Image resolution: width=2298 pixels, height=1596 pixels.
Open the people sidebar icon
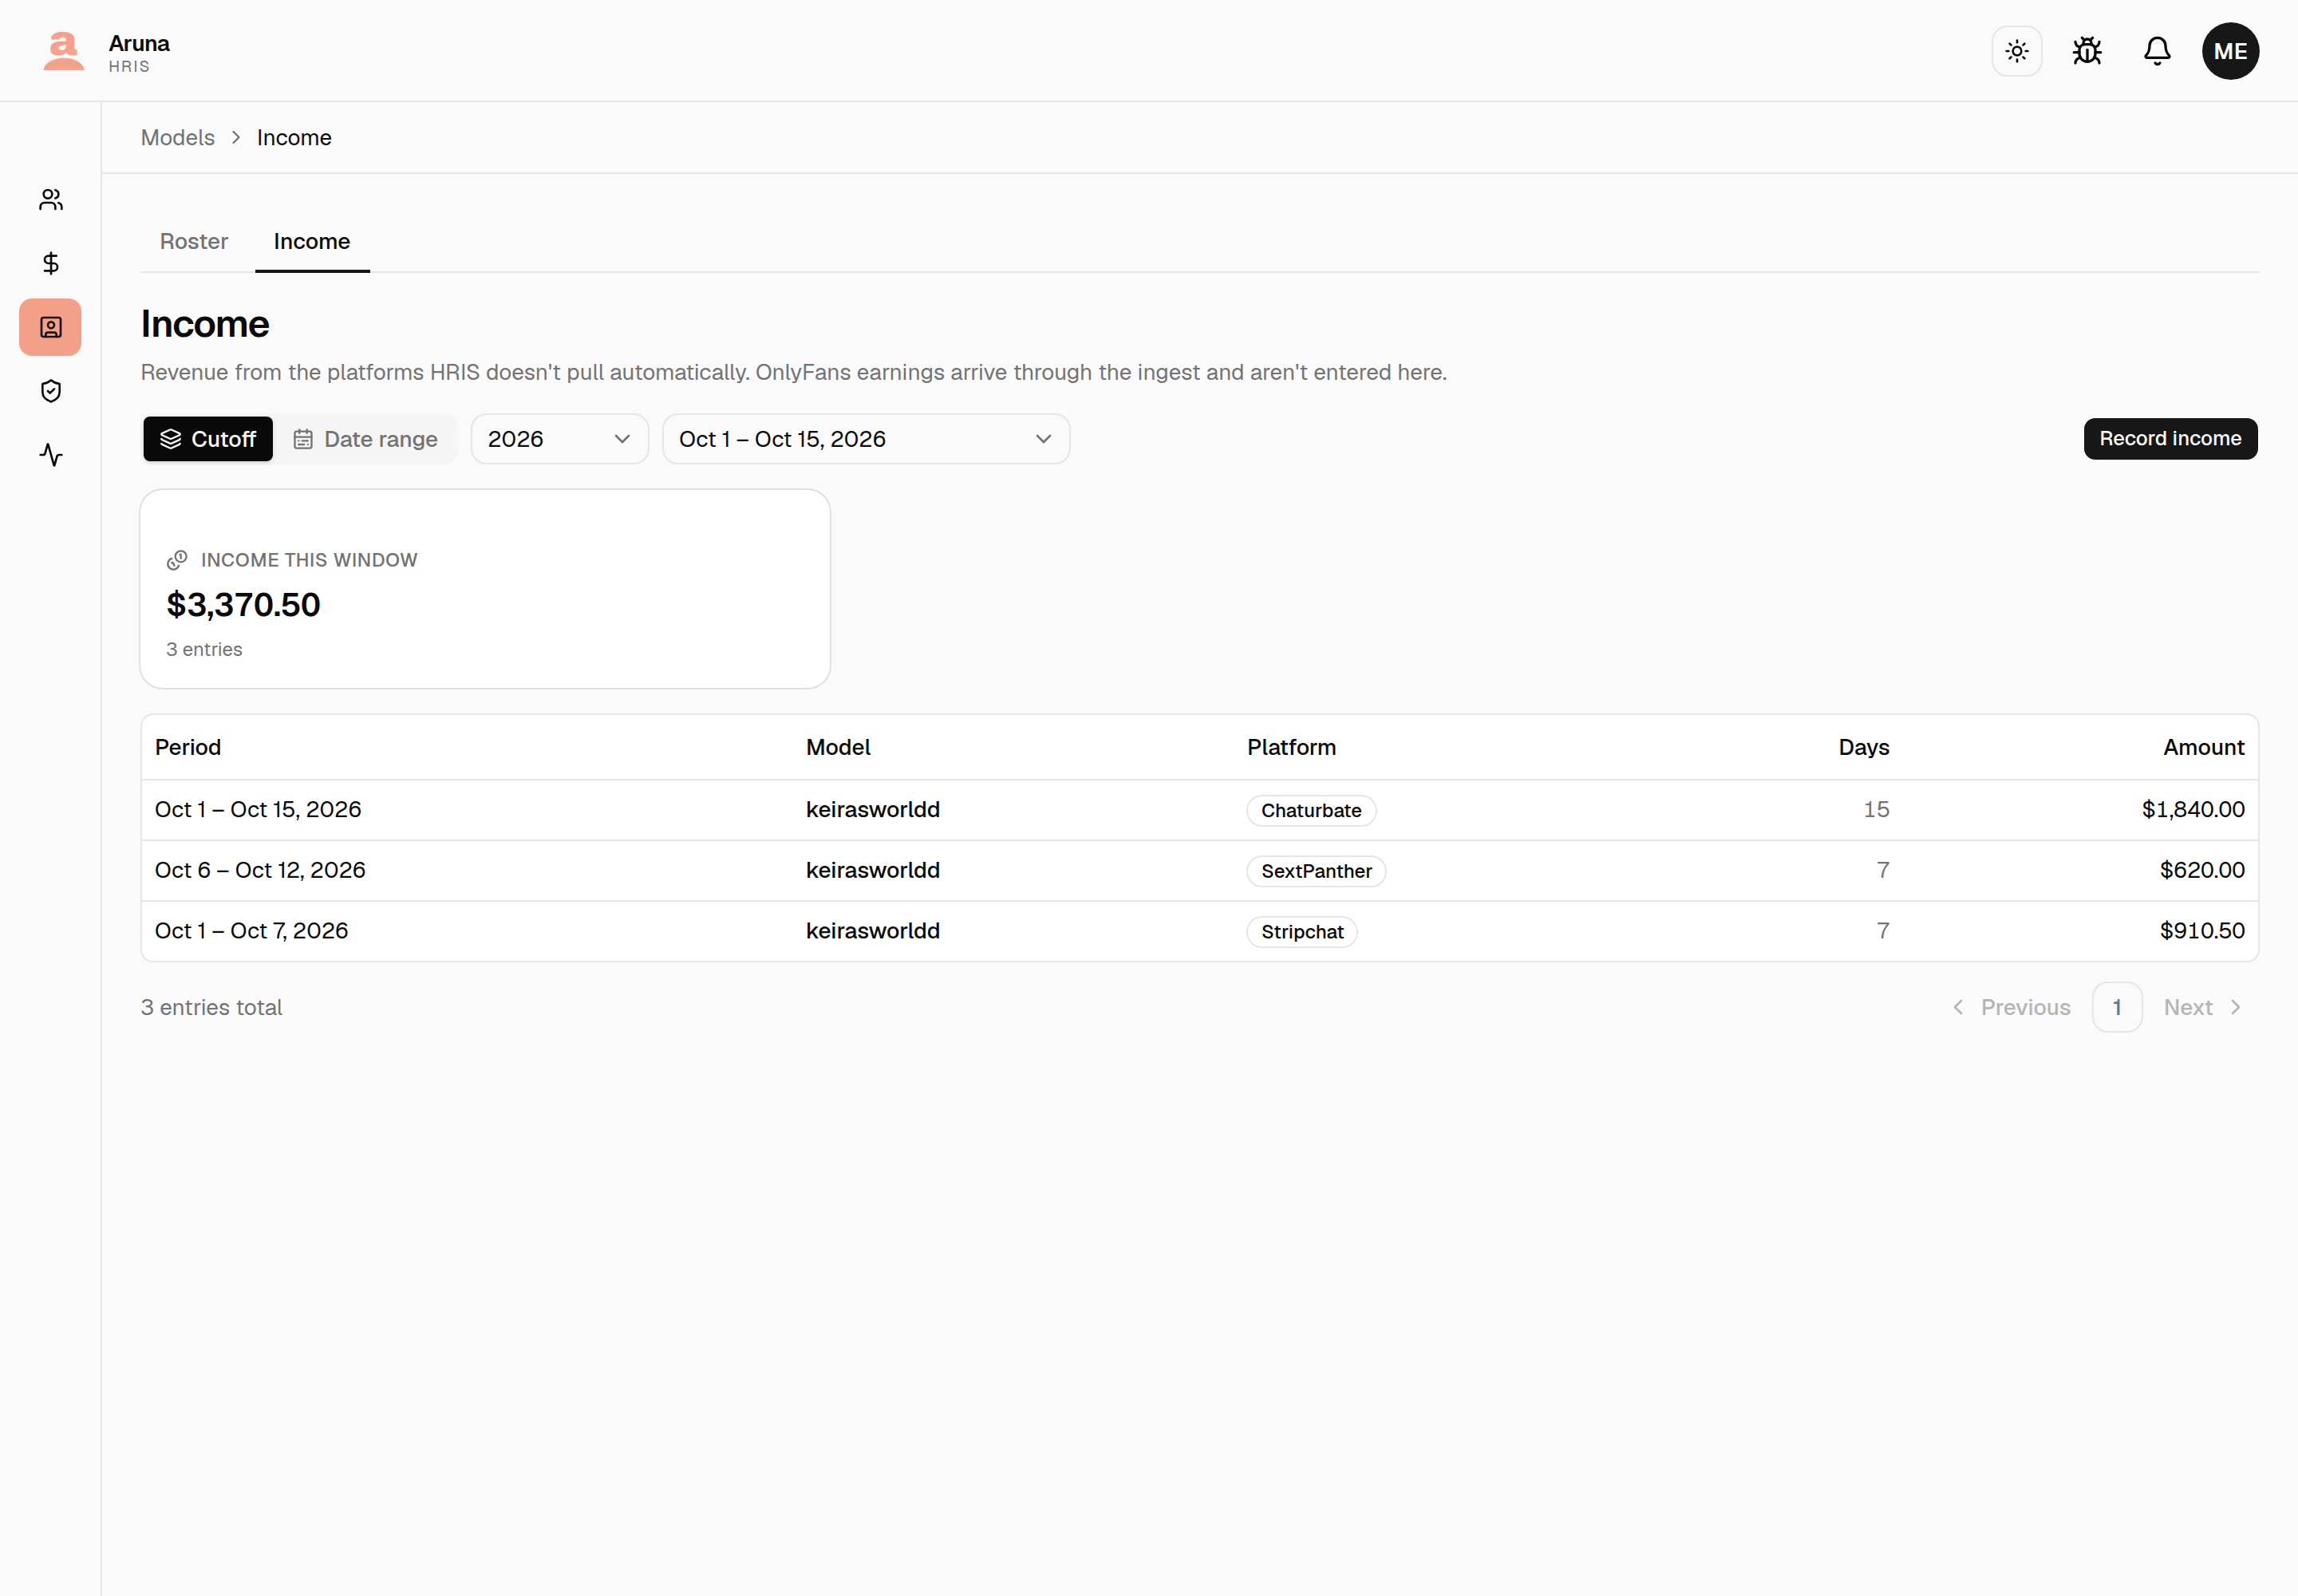point(51,200)
